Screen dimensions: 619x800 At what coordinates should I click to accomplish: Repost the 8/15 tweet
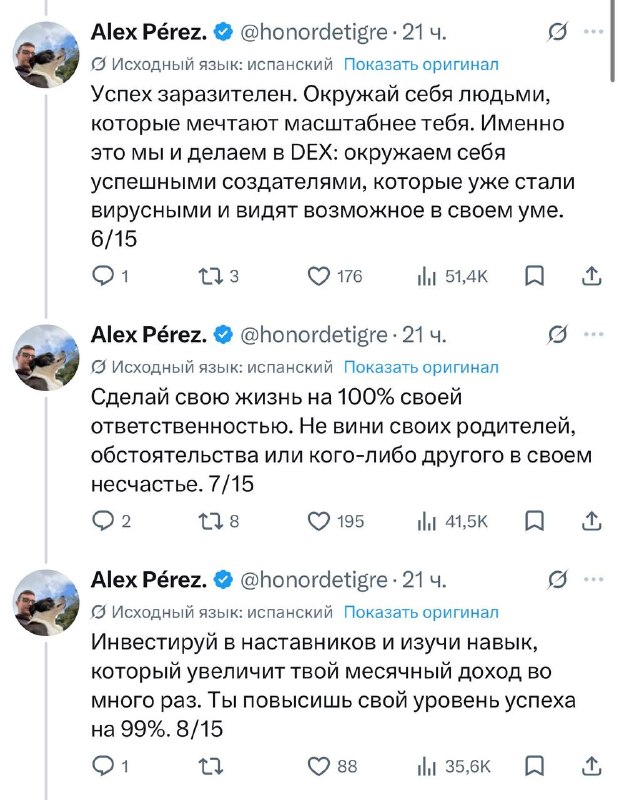[x=211, y=766]
